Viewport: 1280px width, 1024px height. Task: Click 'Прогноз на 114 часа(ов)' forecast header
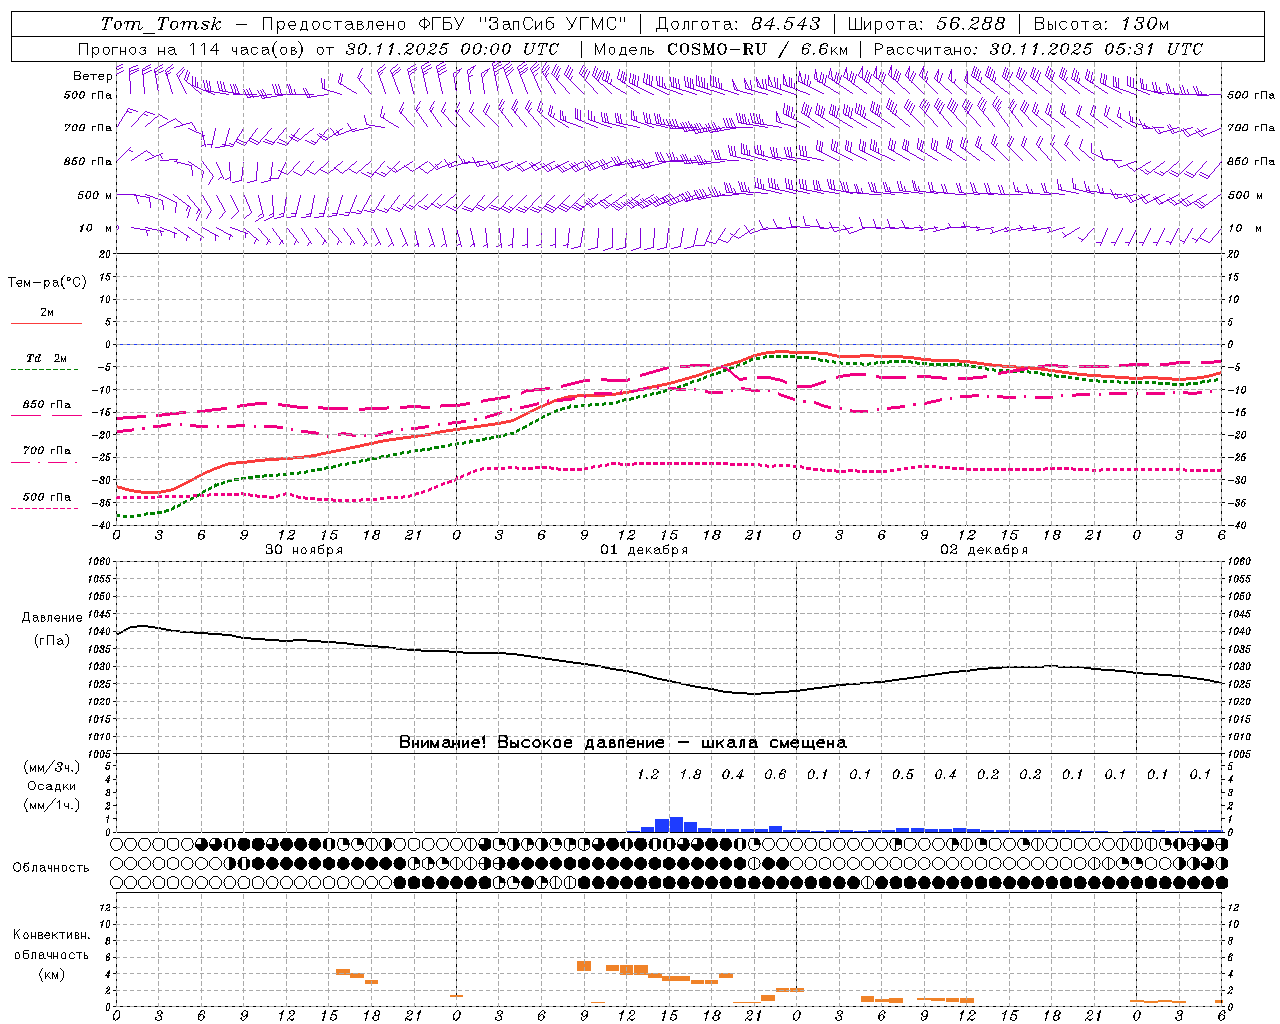[x=193, y=49]
